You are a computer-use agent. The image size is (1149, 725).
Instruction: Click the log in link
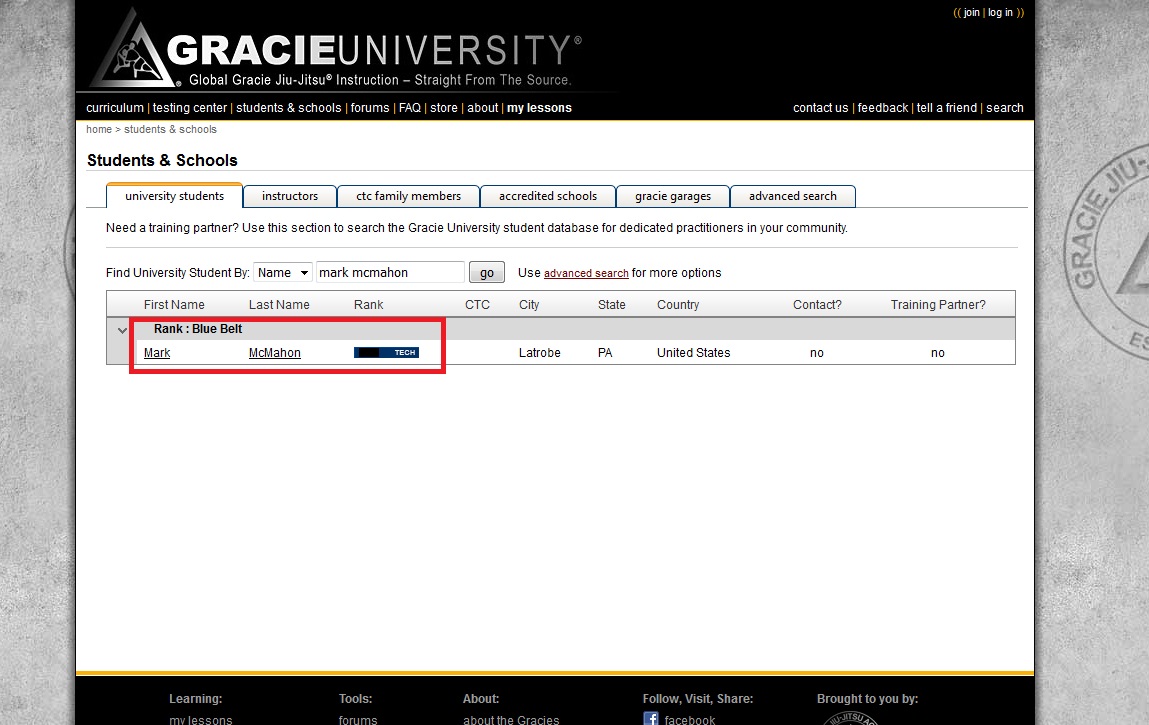[1000, 12]
